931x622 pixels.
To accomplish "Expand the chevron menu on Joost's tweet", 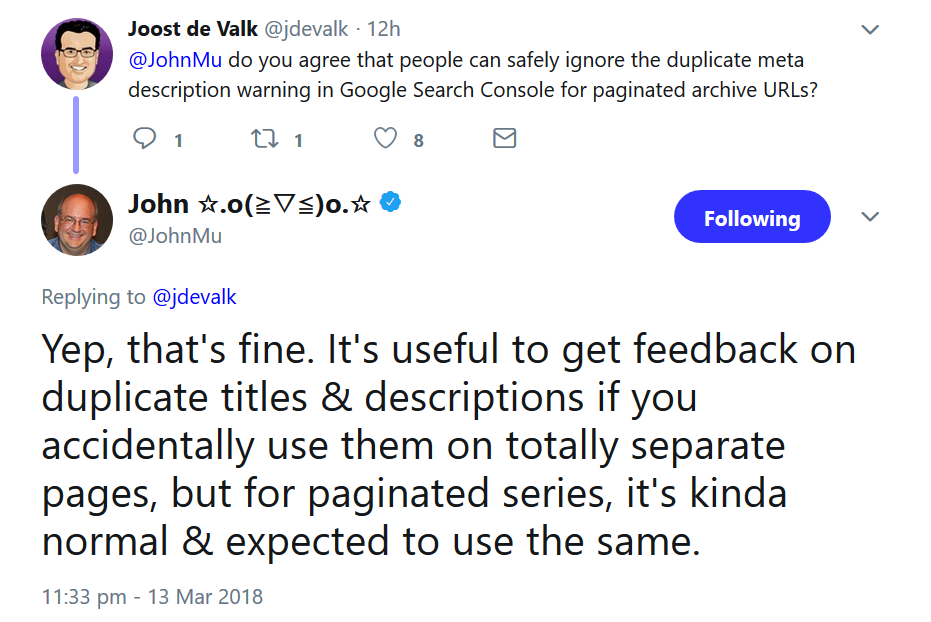I will pyautogui.click(x=870, y=31).
